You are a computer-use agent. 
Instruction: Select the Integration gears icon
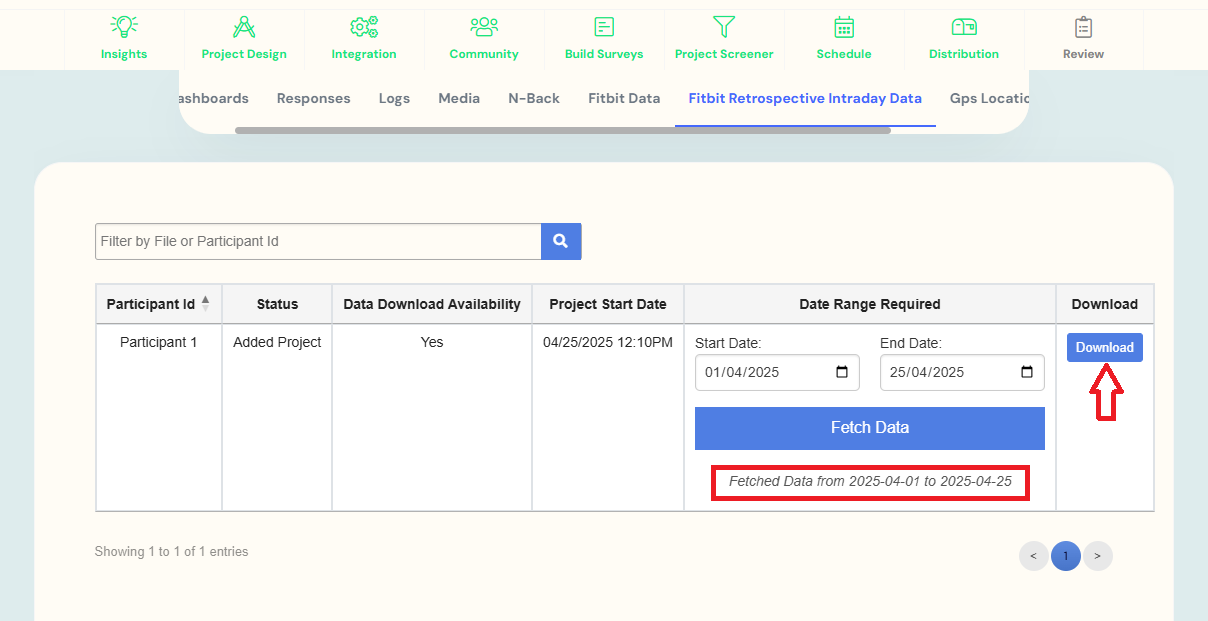tap(364, 27)
